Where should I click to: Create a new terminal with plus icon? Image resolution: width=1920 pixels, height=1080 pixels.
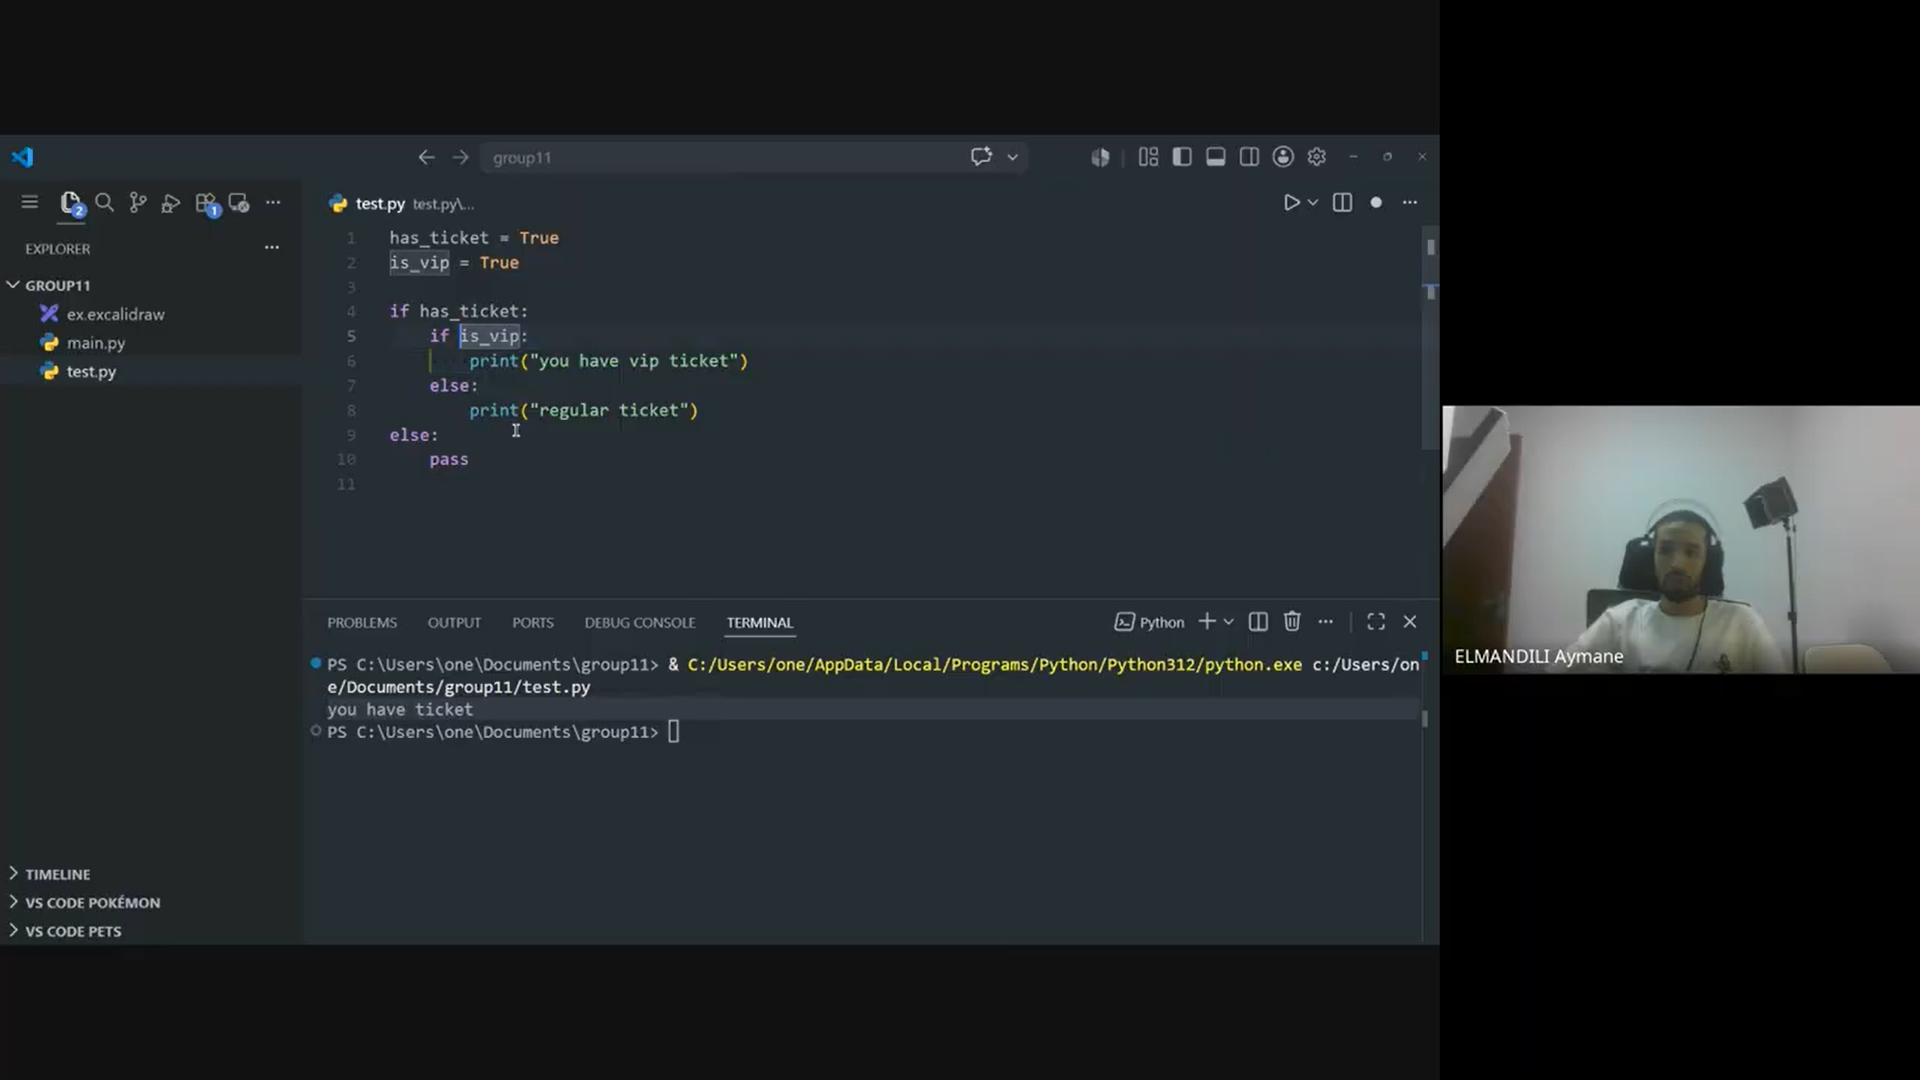tap(1207, 622)
